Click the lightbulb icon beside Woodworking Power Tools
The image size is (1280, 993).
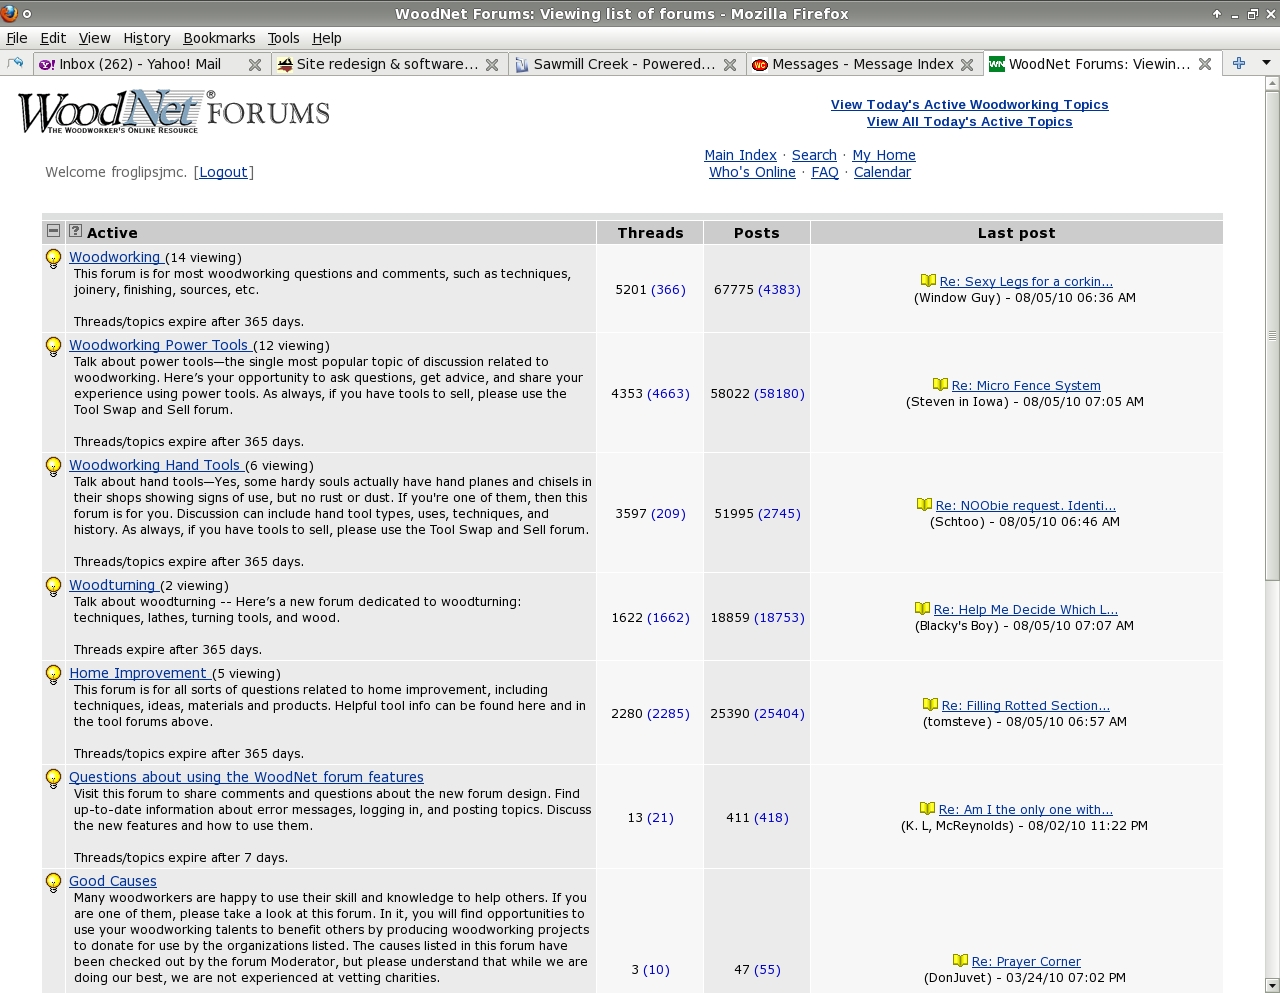pyautogui.click(x=54, y=347)
